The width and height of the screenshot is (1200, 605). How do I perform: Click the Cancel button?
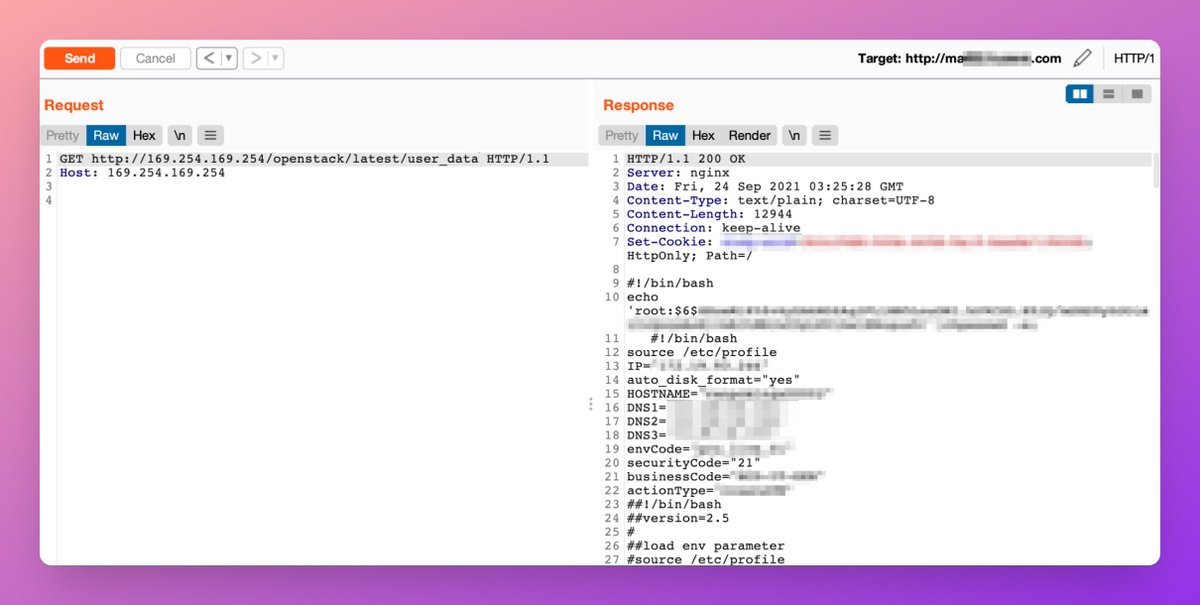pos(155,58)
